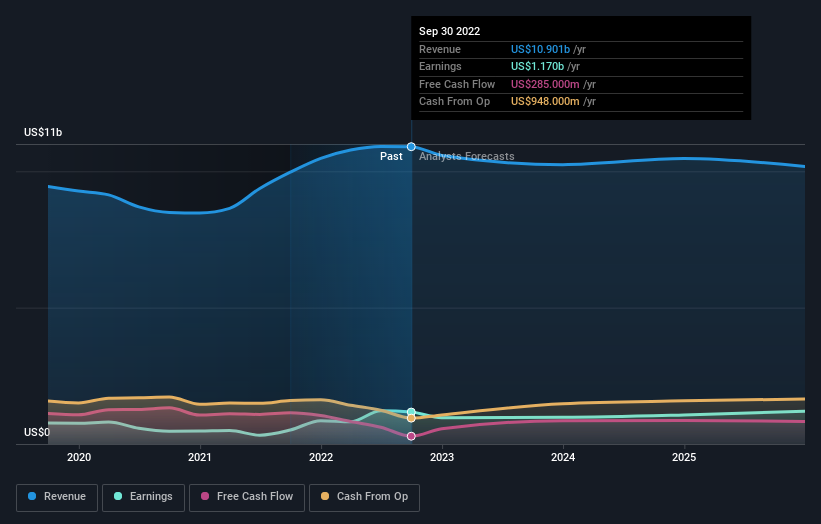Click the 'Cash From Op' row label in tooltip
Viewport: 821px width, 524px height.
coord(454,102)
